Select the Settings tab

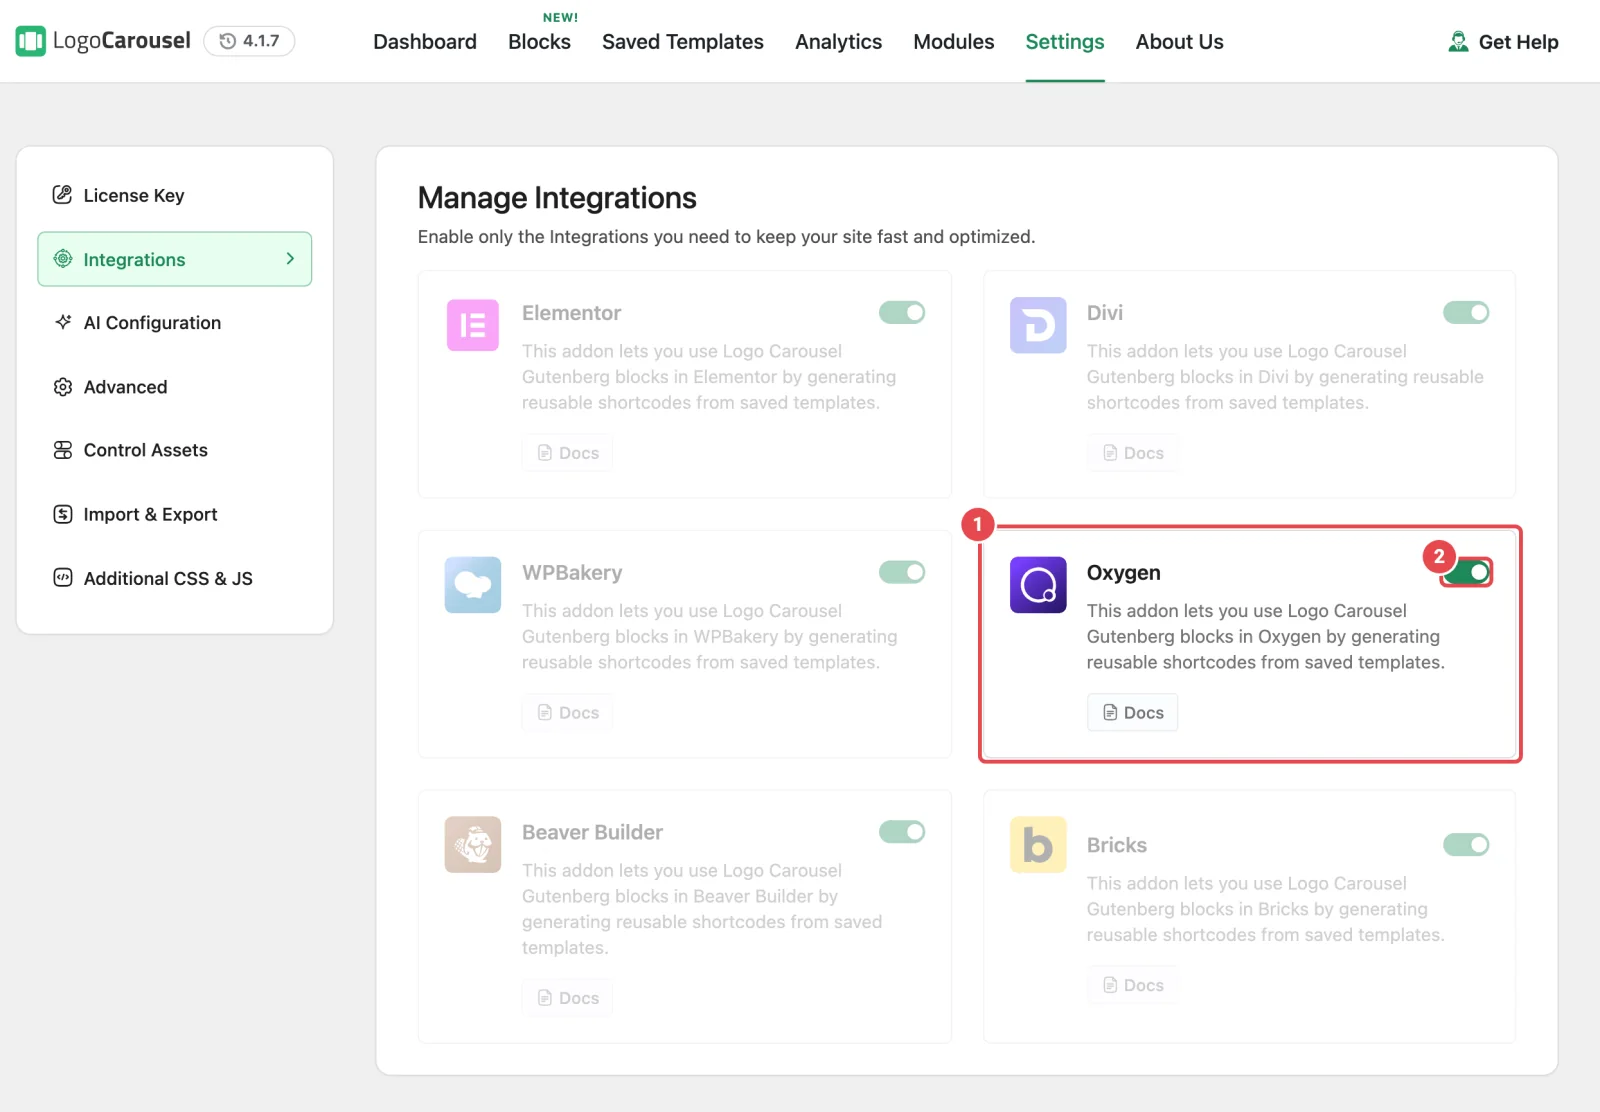[1065, 42]
